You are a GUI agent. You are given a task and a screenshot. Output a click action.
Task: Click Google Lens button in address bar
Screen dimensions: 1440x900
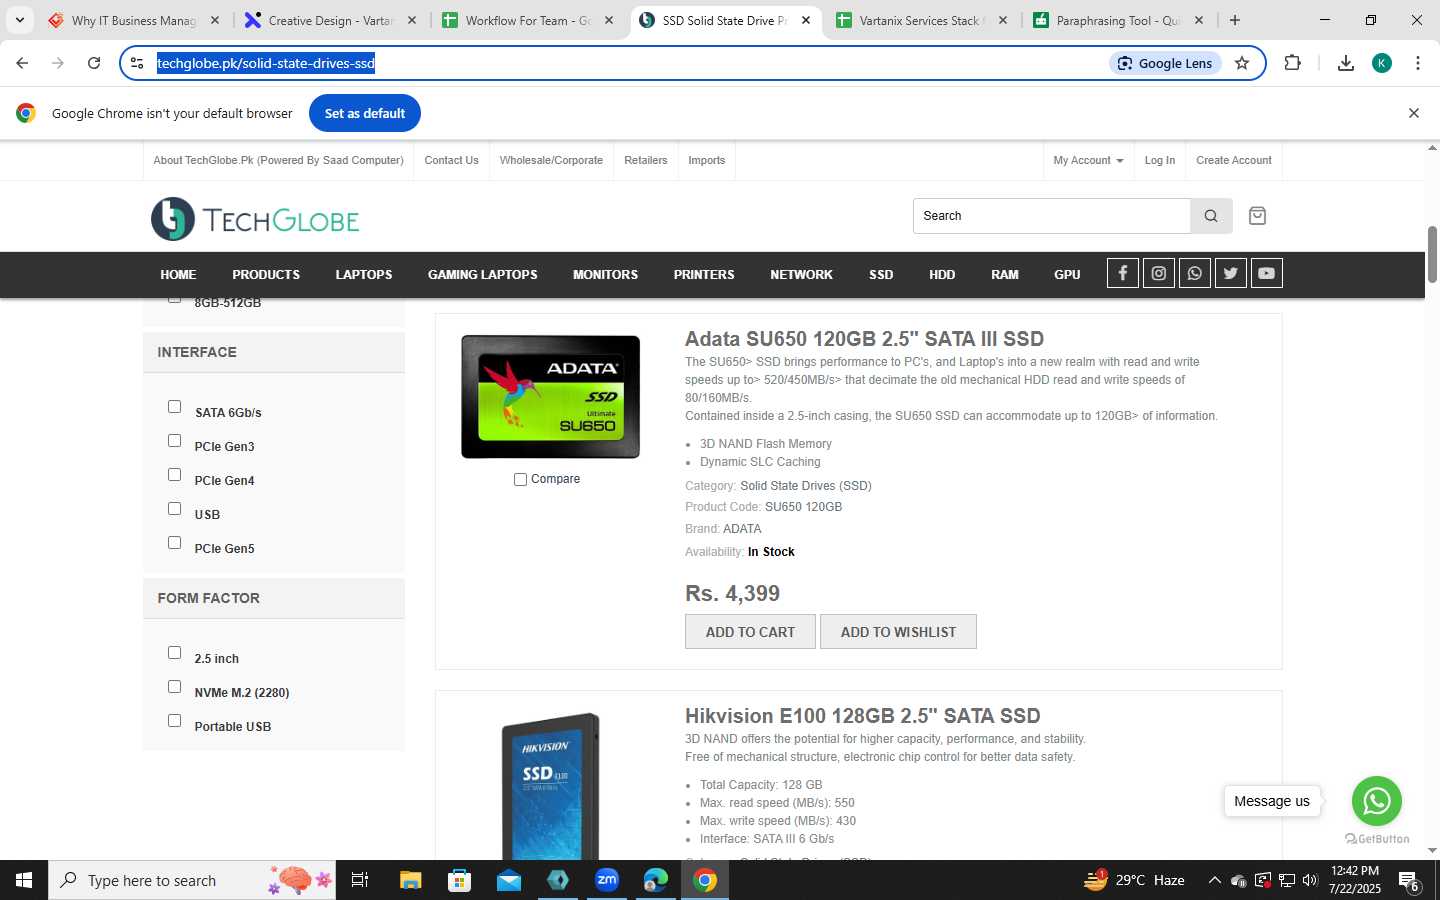pos(1165,63)
